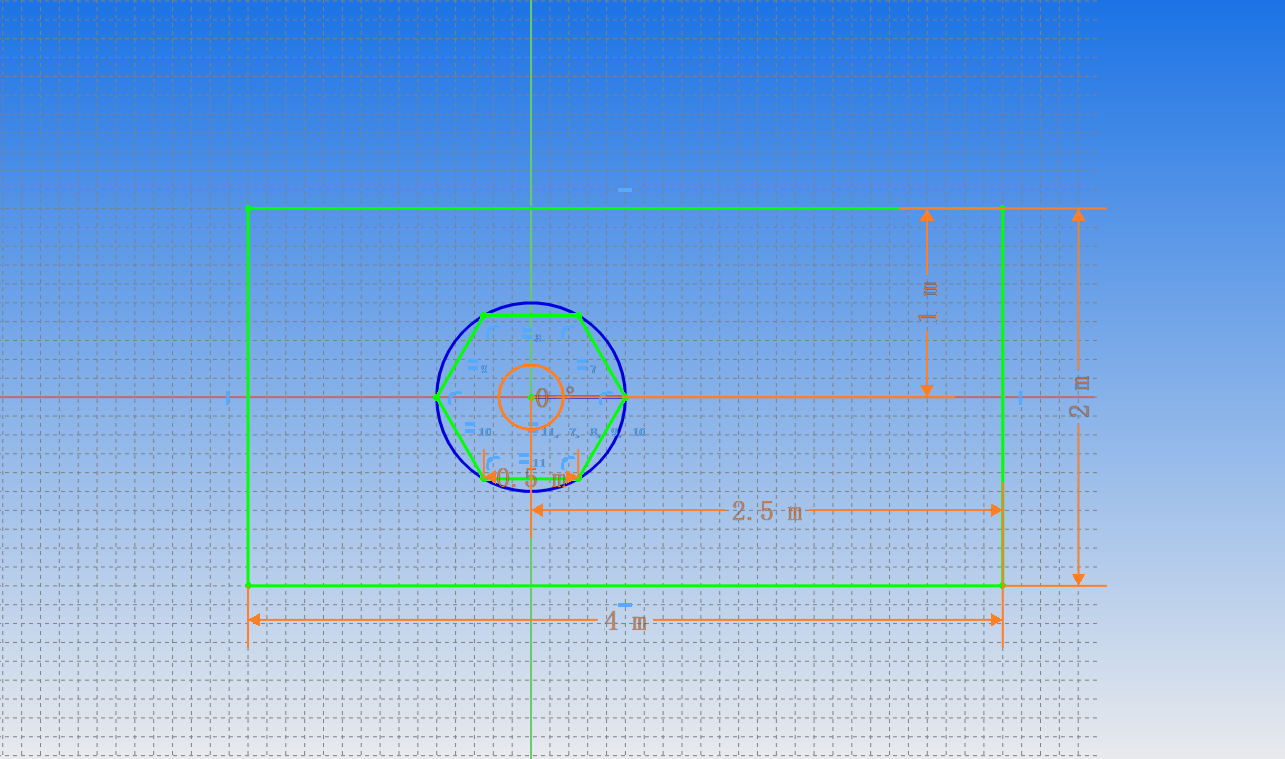Select the top edge of the hexagon
This screenshot has height=759, width=1285.
531,315
